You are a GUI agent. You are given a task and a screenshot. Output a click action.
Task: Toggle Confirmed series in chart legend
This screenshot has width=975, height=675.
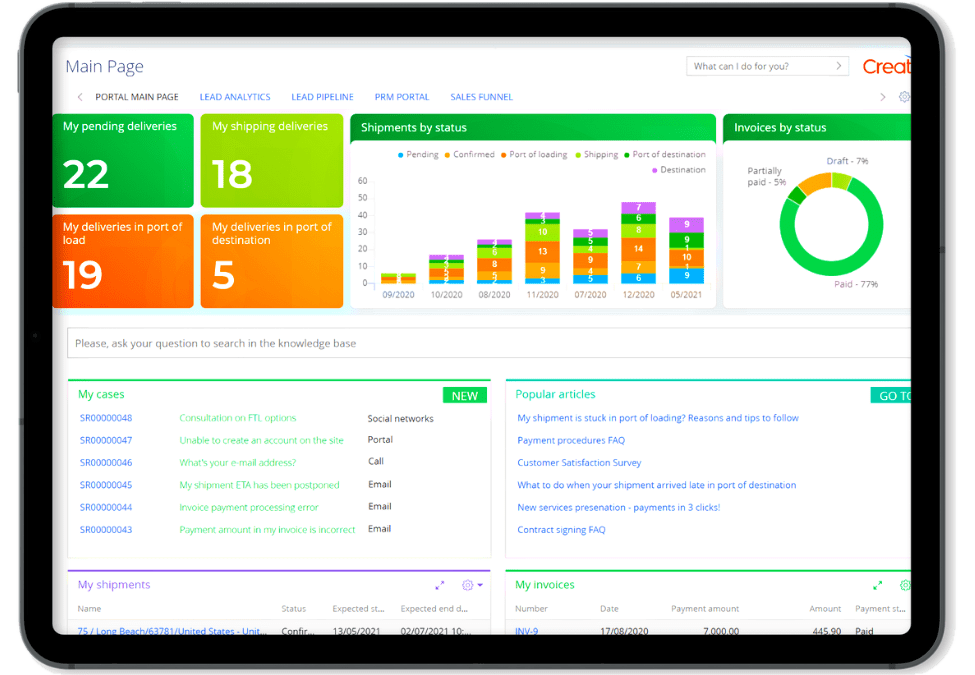[x=469, y=155]
